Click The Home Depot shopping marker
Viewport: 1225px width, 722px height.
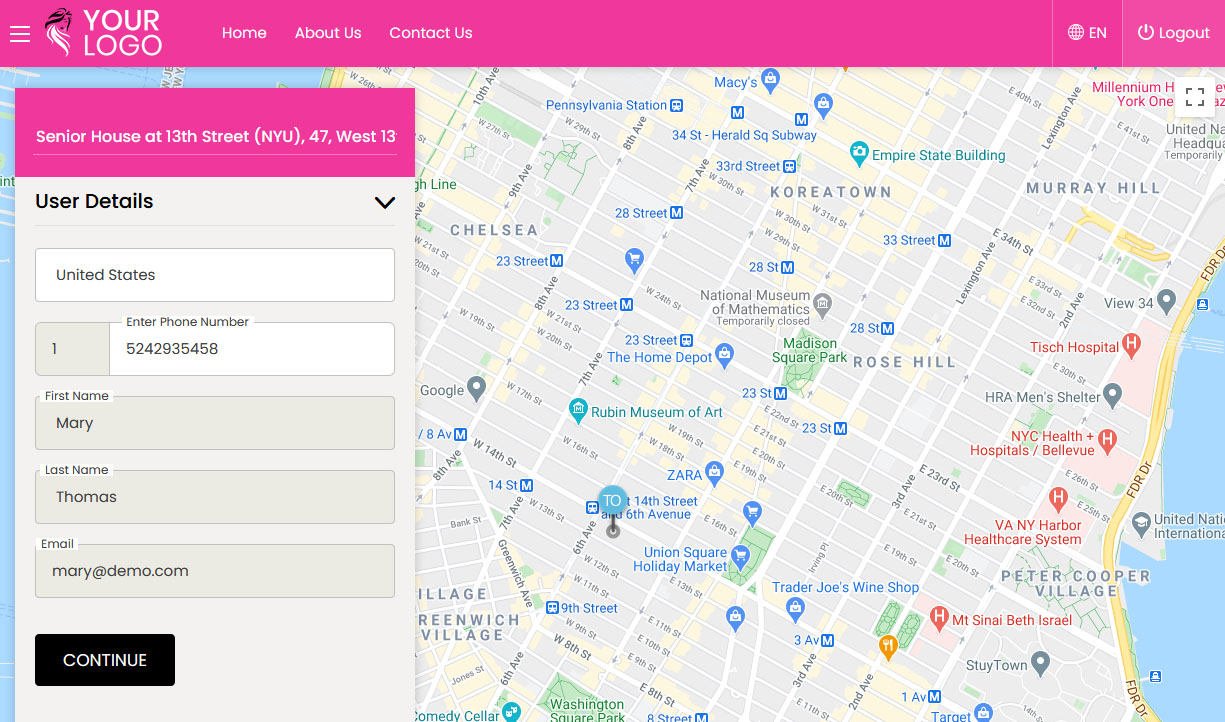coord(725,354)
